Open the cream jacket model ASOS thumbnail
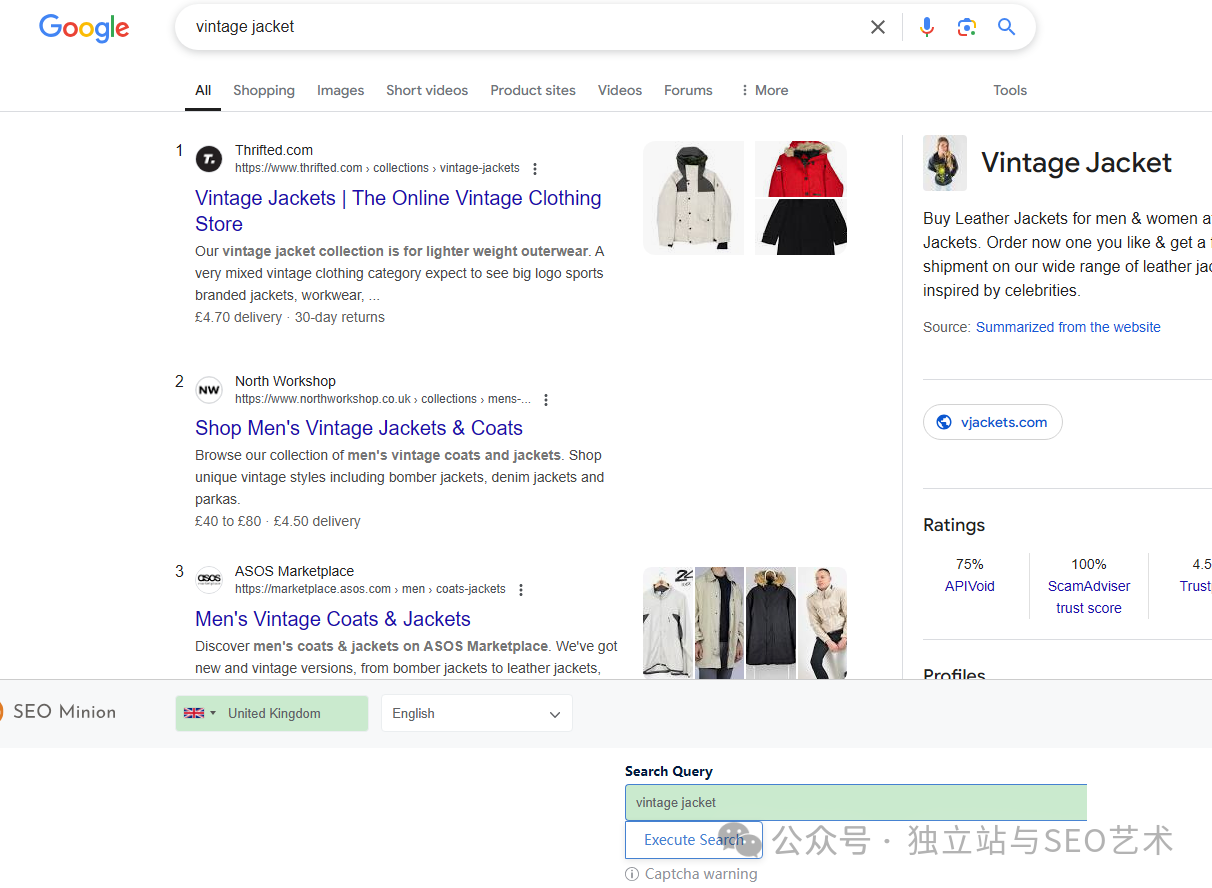 pos(822,623)
